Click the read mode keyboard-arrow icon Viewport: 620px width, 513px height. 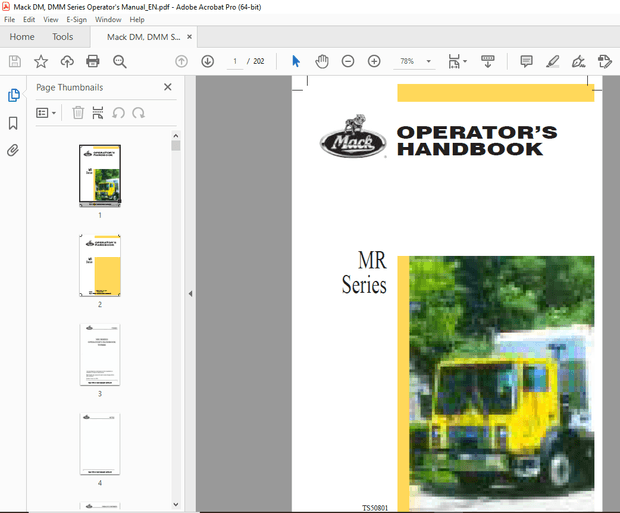coord(488,61)
